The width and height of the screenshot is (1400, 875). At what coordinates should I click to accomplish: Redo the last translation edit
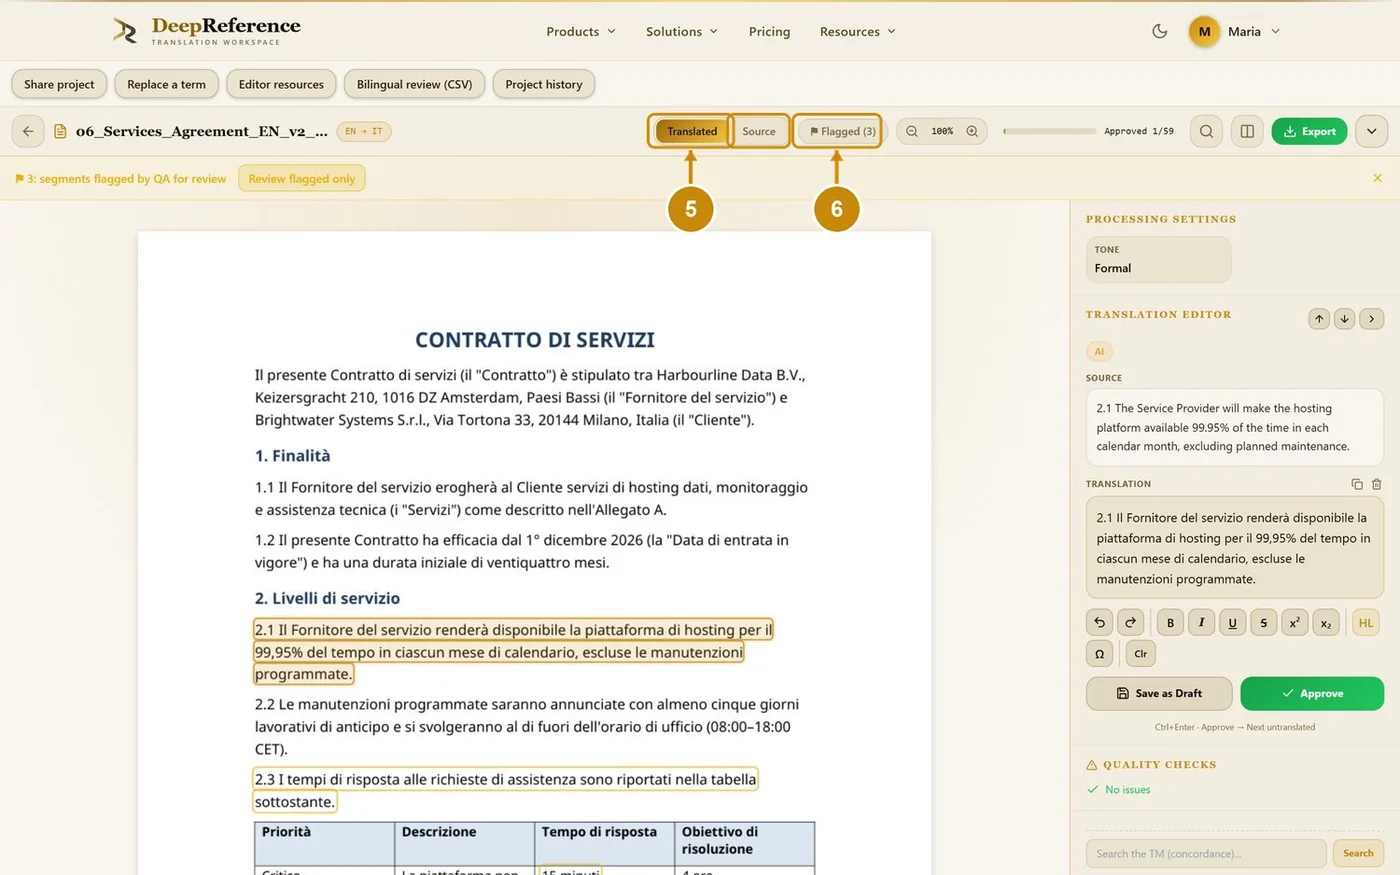[x=1130, y=623]
